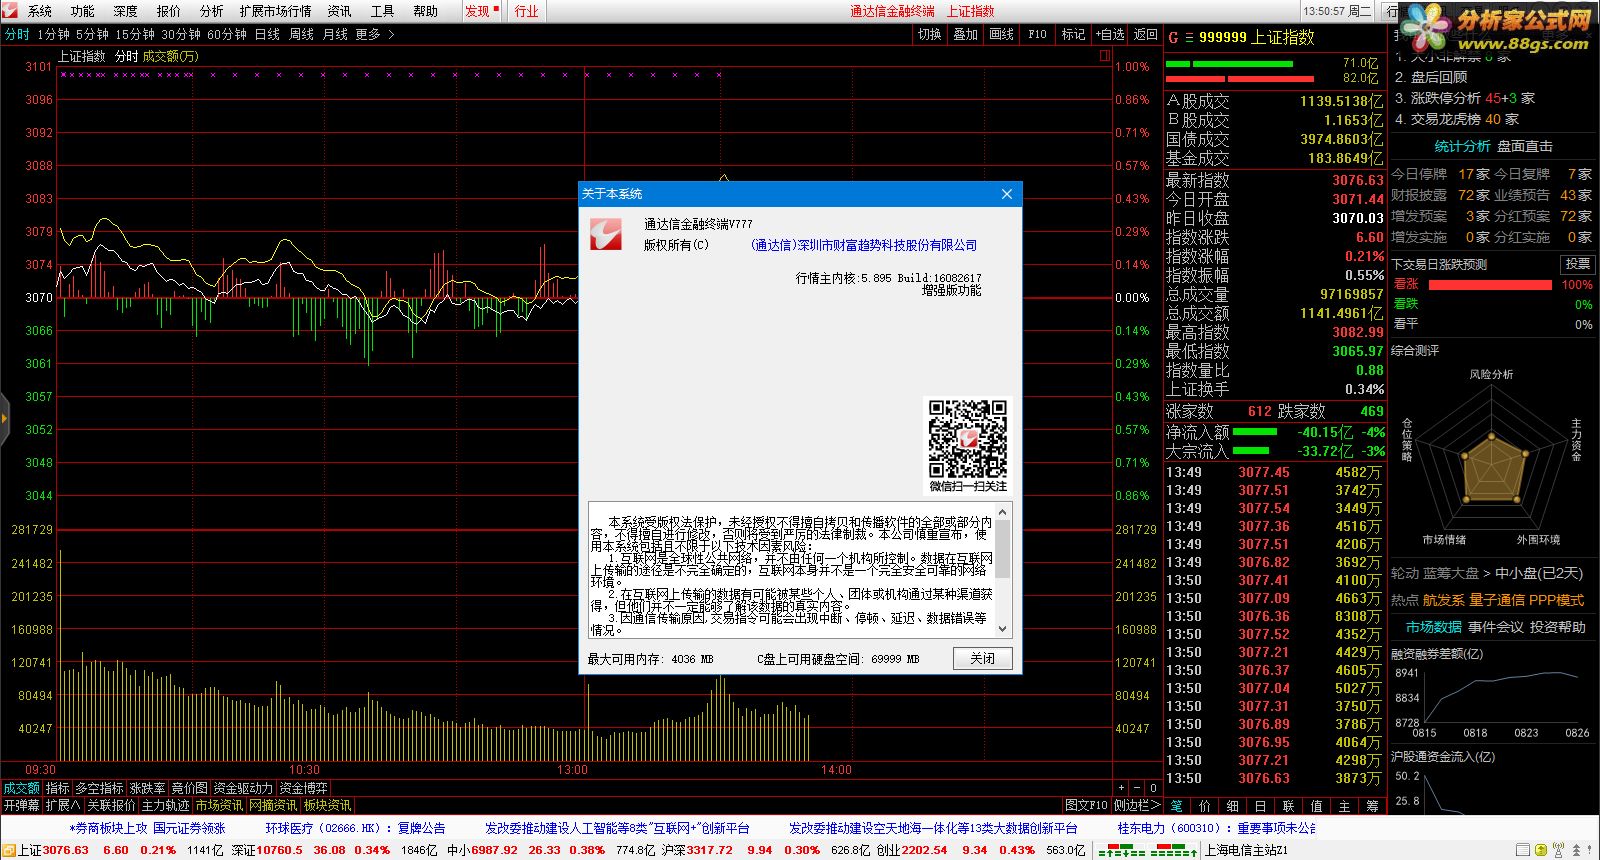The width and height of the screenshot is (1600, 860).
Task: Open the 帮助 menu
Action: coord(426,11)
